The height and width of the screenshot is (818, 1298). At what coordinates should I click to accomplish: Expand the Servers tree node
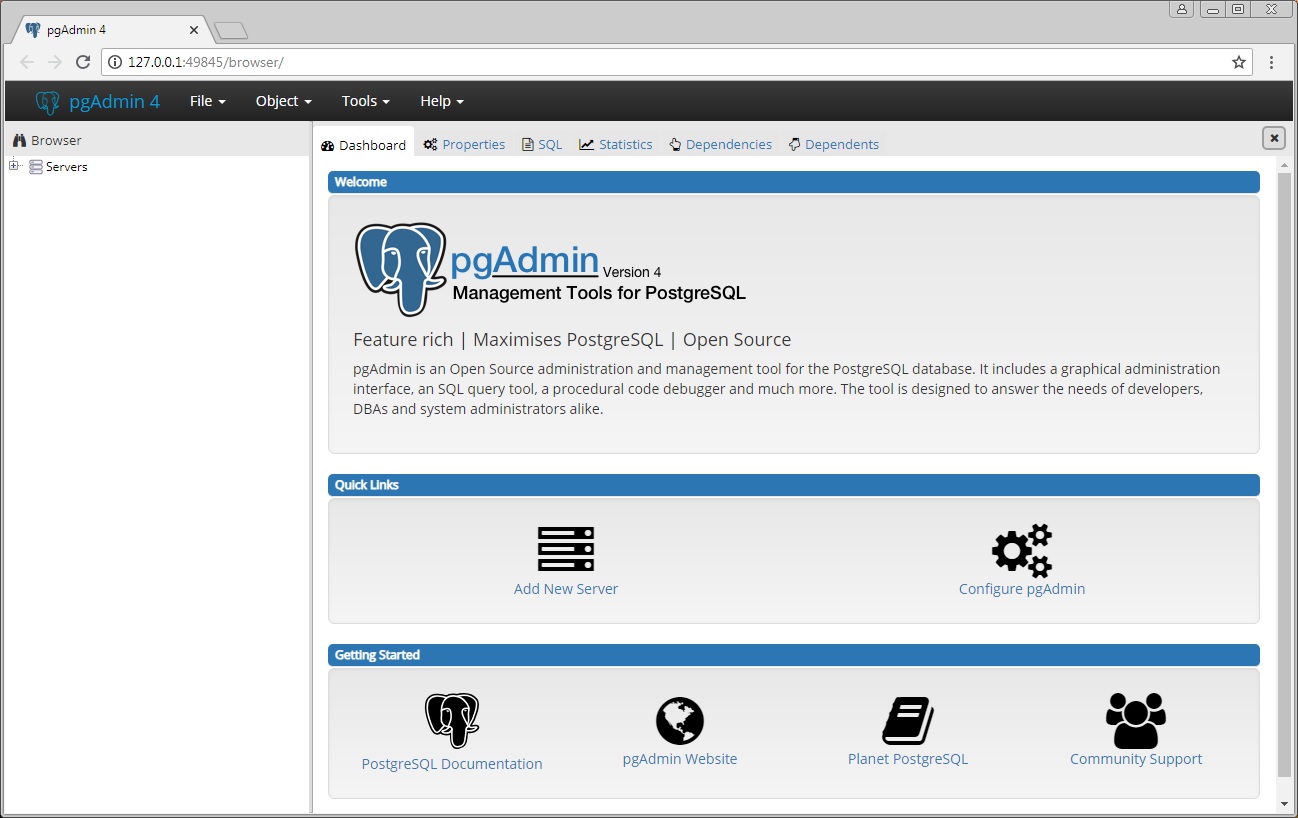coord(14,166)
